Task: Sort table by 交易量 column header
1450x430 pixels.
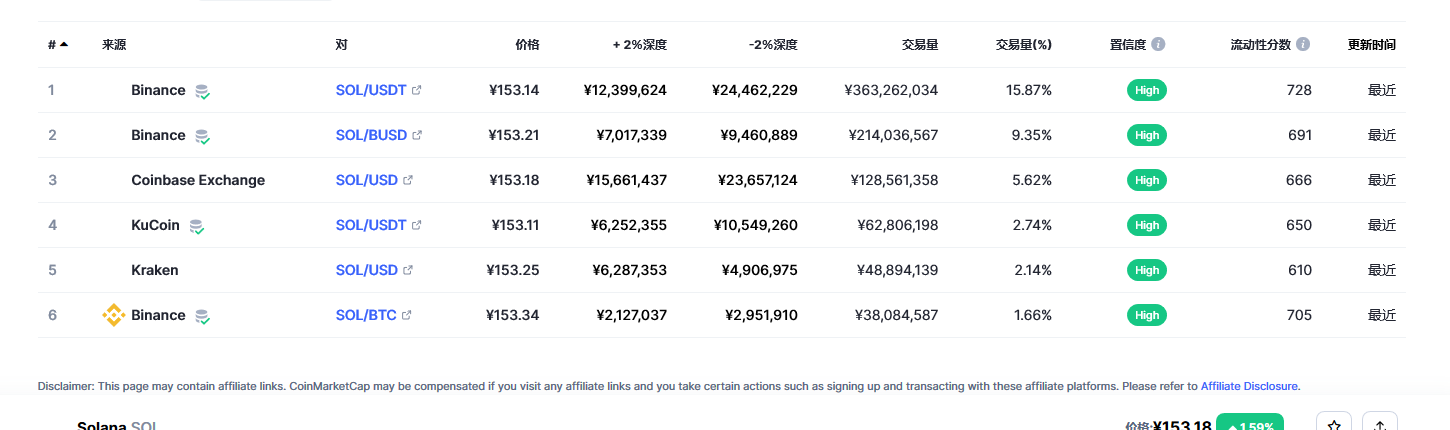Action: pyautogui.click(x=920, y=45)
